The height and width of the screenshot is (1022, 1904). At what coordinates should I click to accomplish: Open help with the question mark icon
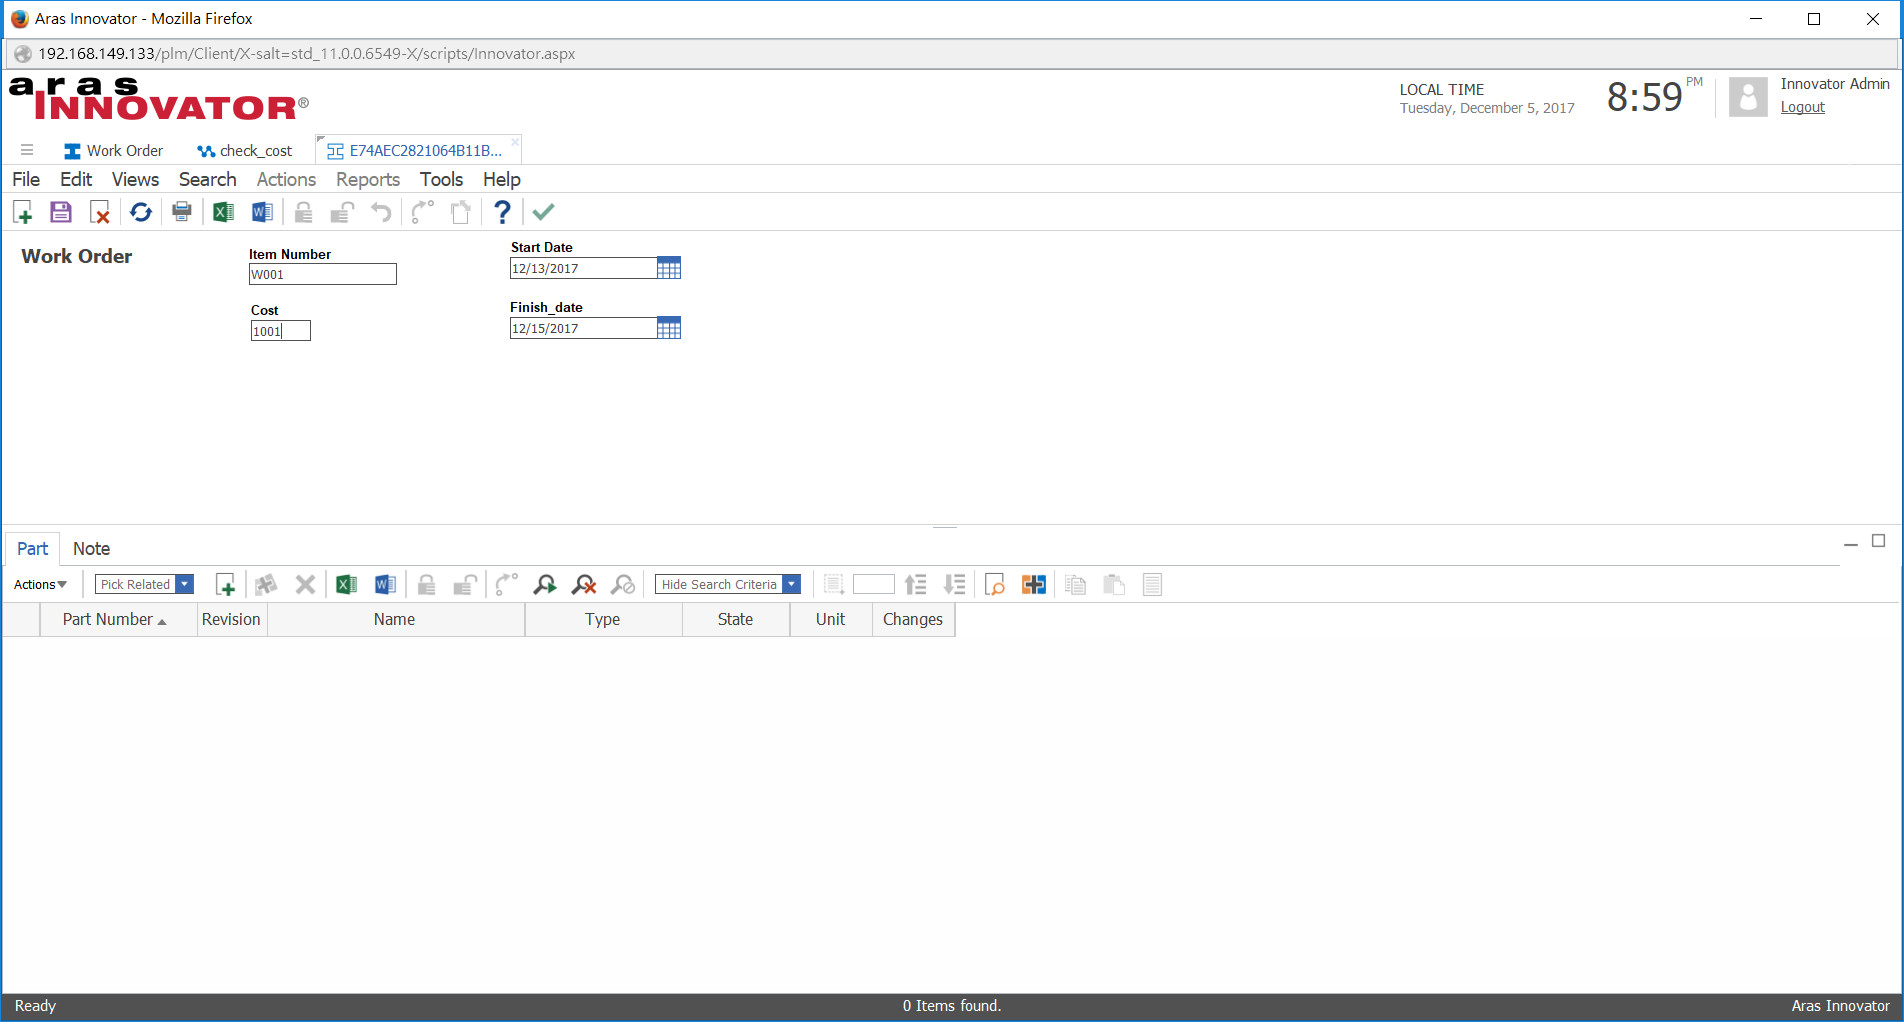tap(502, 212)
